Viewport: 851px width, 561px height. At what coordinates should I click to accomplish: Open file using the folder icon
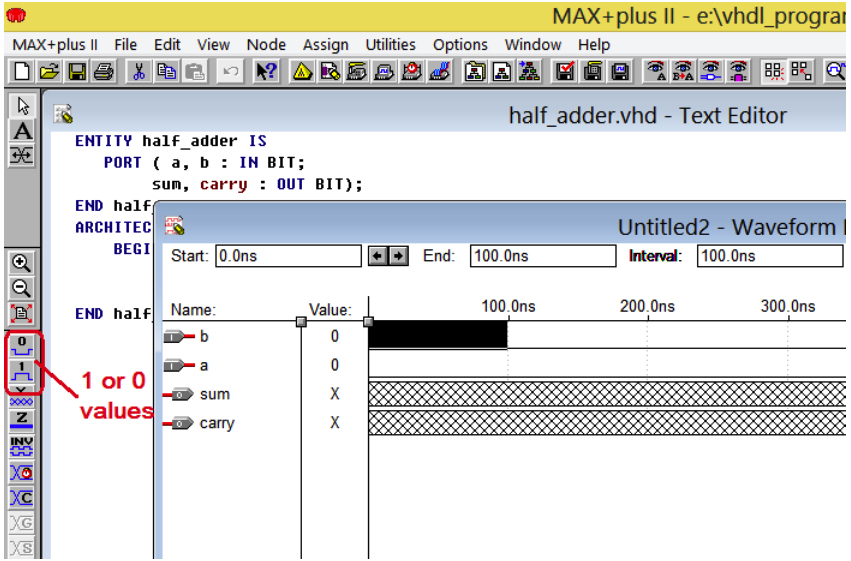[x=49, y=72]
